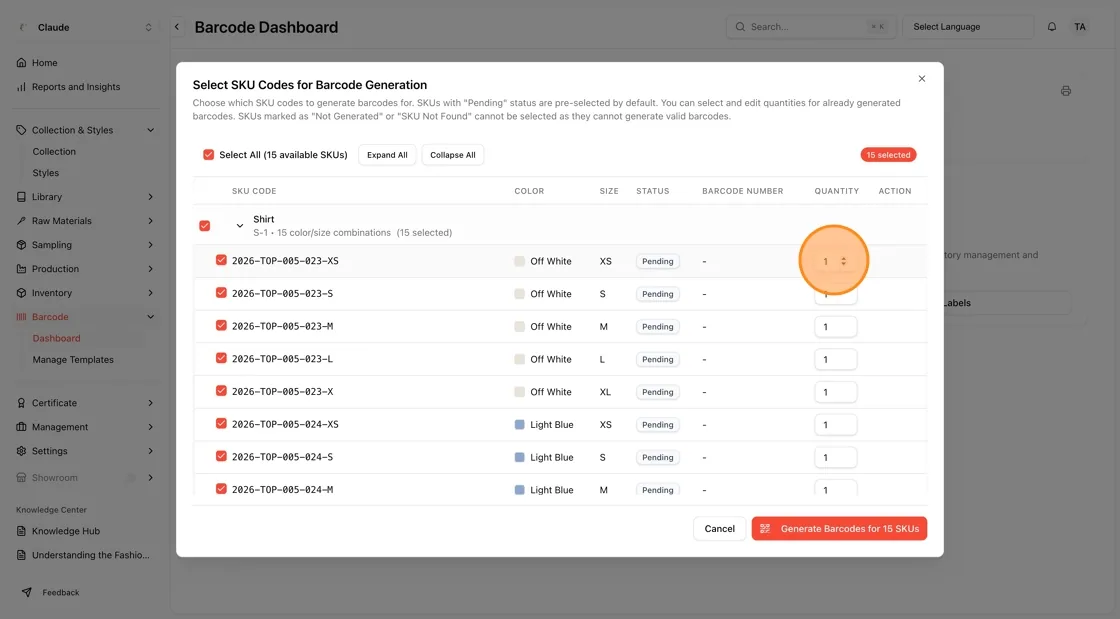Click the back arrow beside Barcode Dashboard
This screenshot has width=1120, height=619.
tap(177, 27)
